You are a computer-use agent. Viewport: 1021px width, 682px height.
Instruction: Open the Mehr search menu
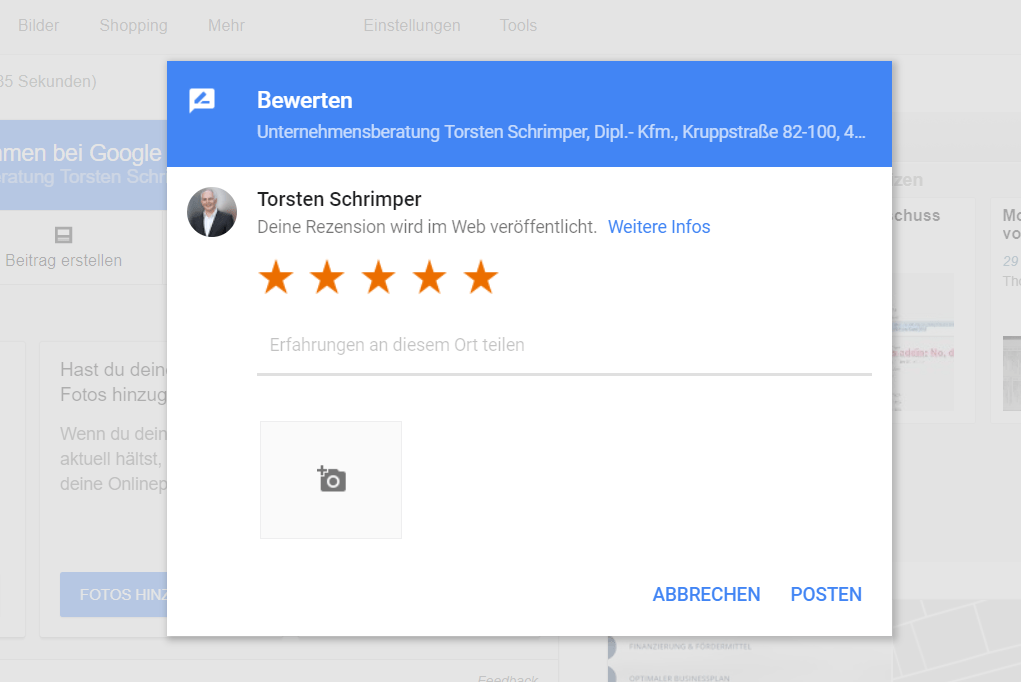pyautogui.click(x=226, y=25)
